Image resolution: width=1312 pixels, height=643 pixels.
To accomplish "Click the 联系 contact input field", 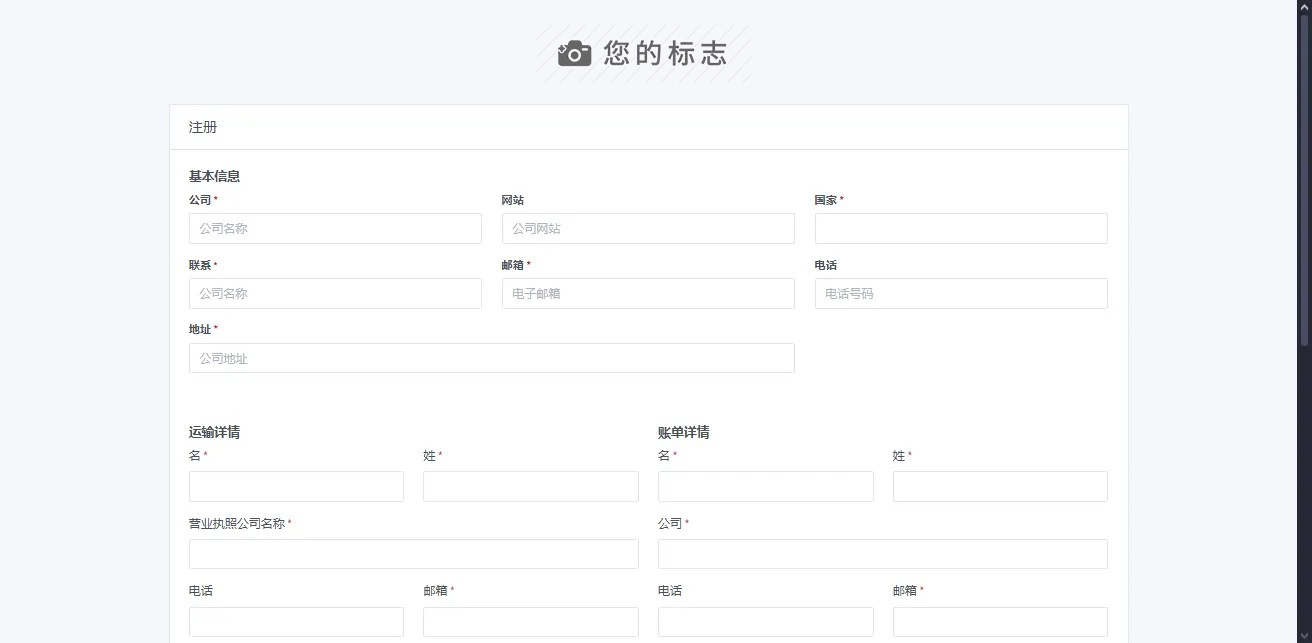I will [335, 293].
